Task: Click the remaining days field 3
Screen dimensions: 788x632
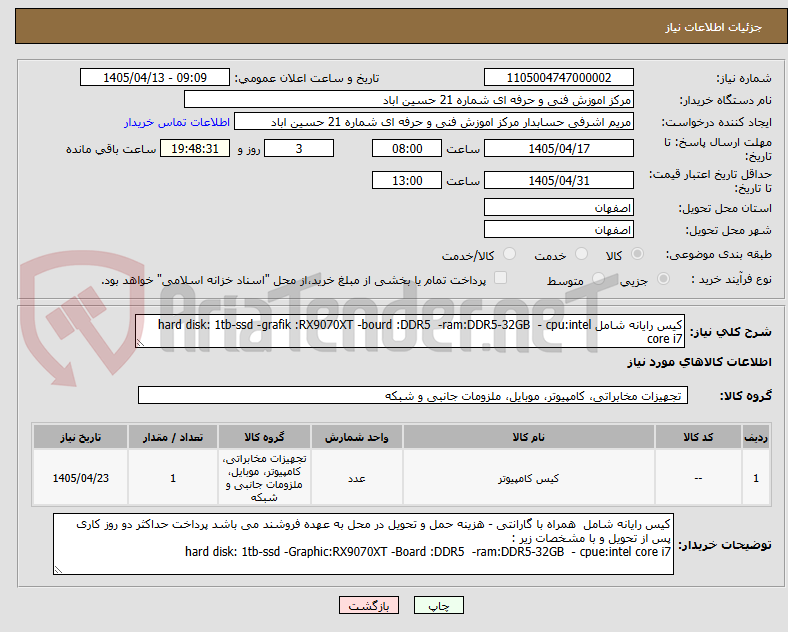Action: pos(299,148)
